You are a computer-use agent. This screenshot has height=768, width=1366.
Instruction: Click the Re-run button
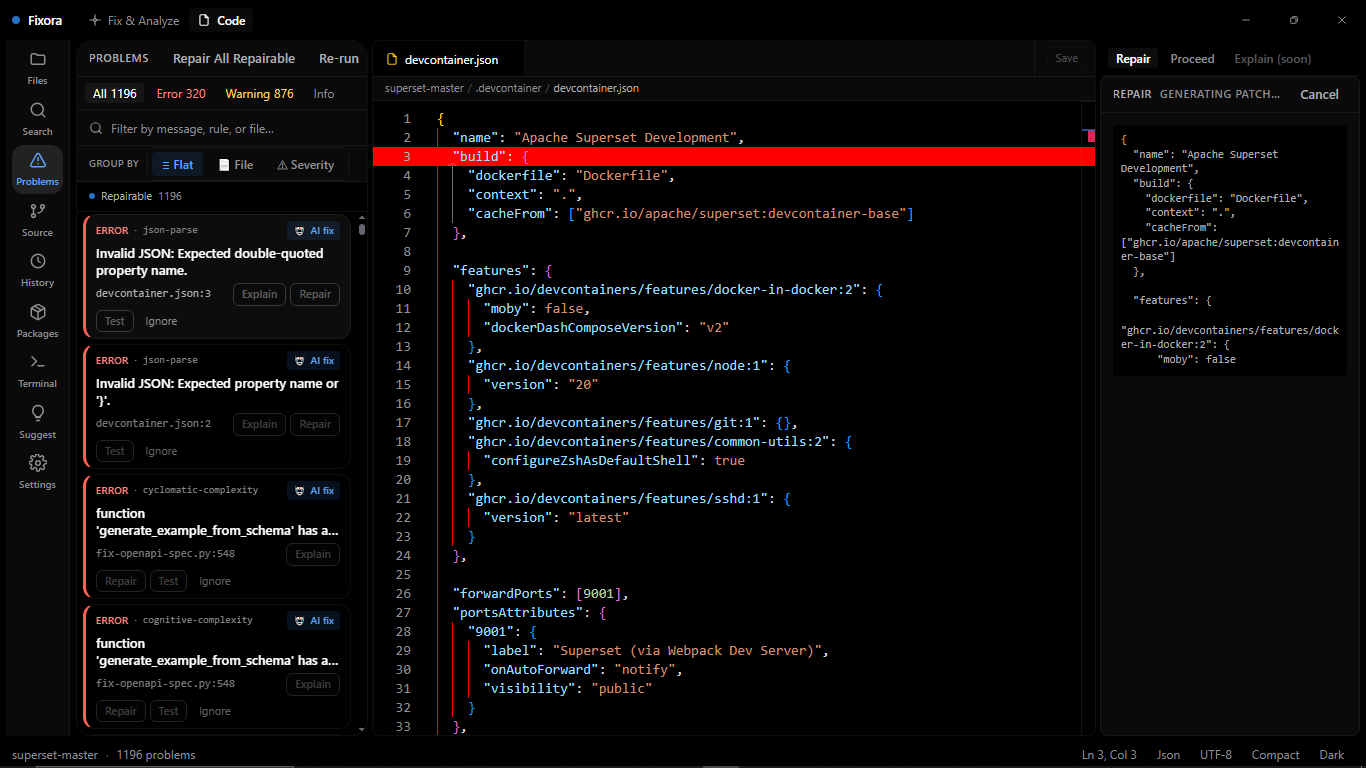pyautogui.click(x=339, y=59)
